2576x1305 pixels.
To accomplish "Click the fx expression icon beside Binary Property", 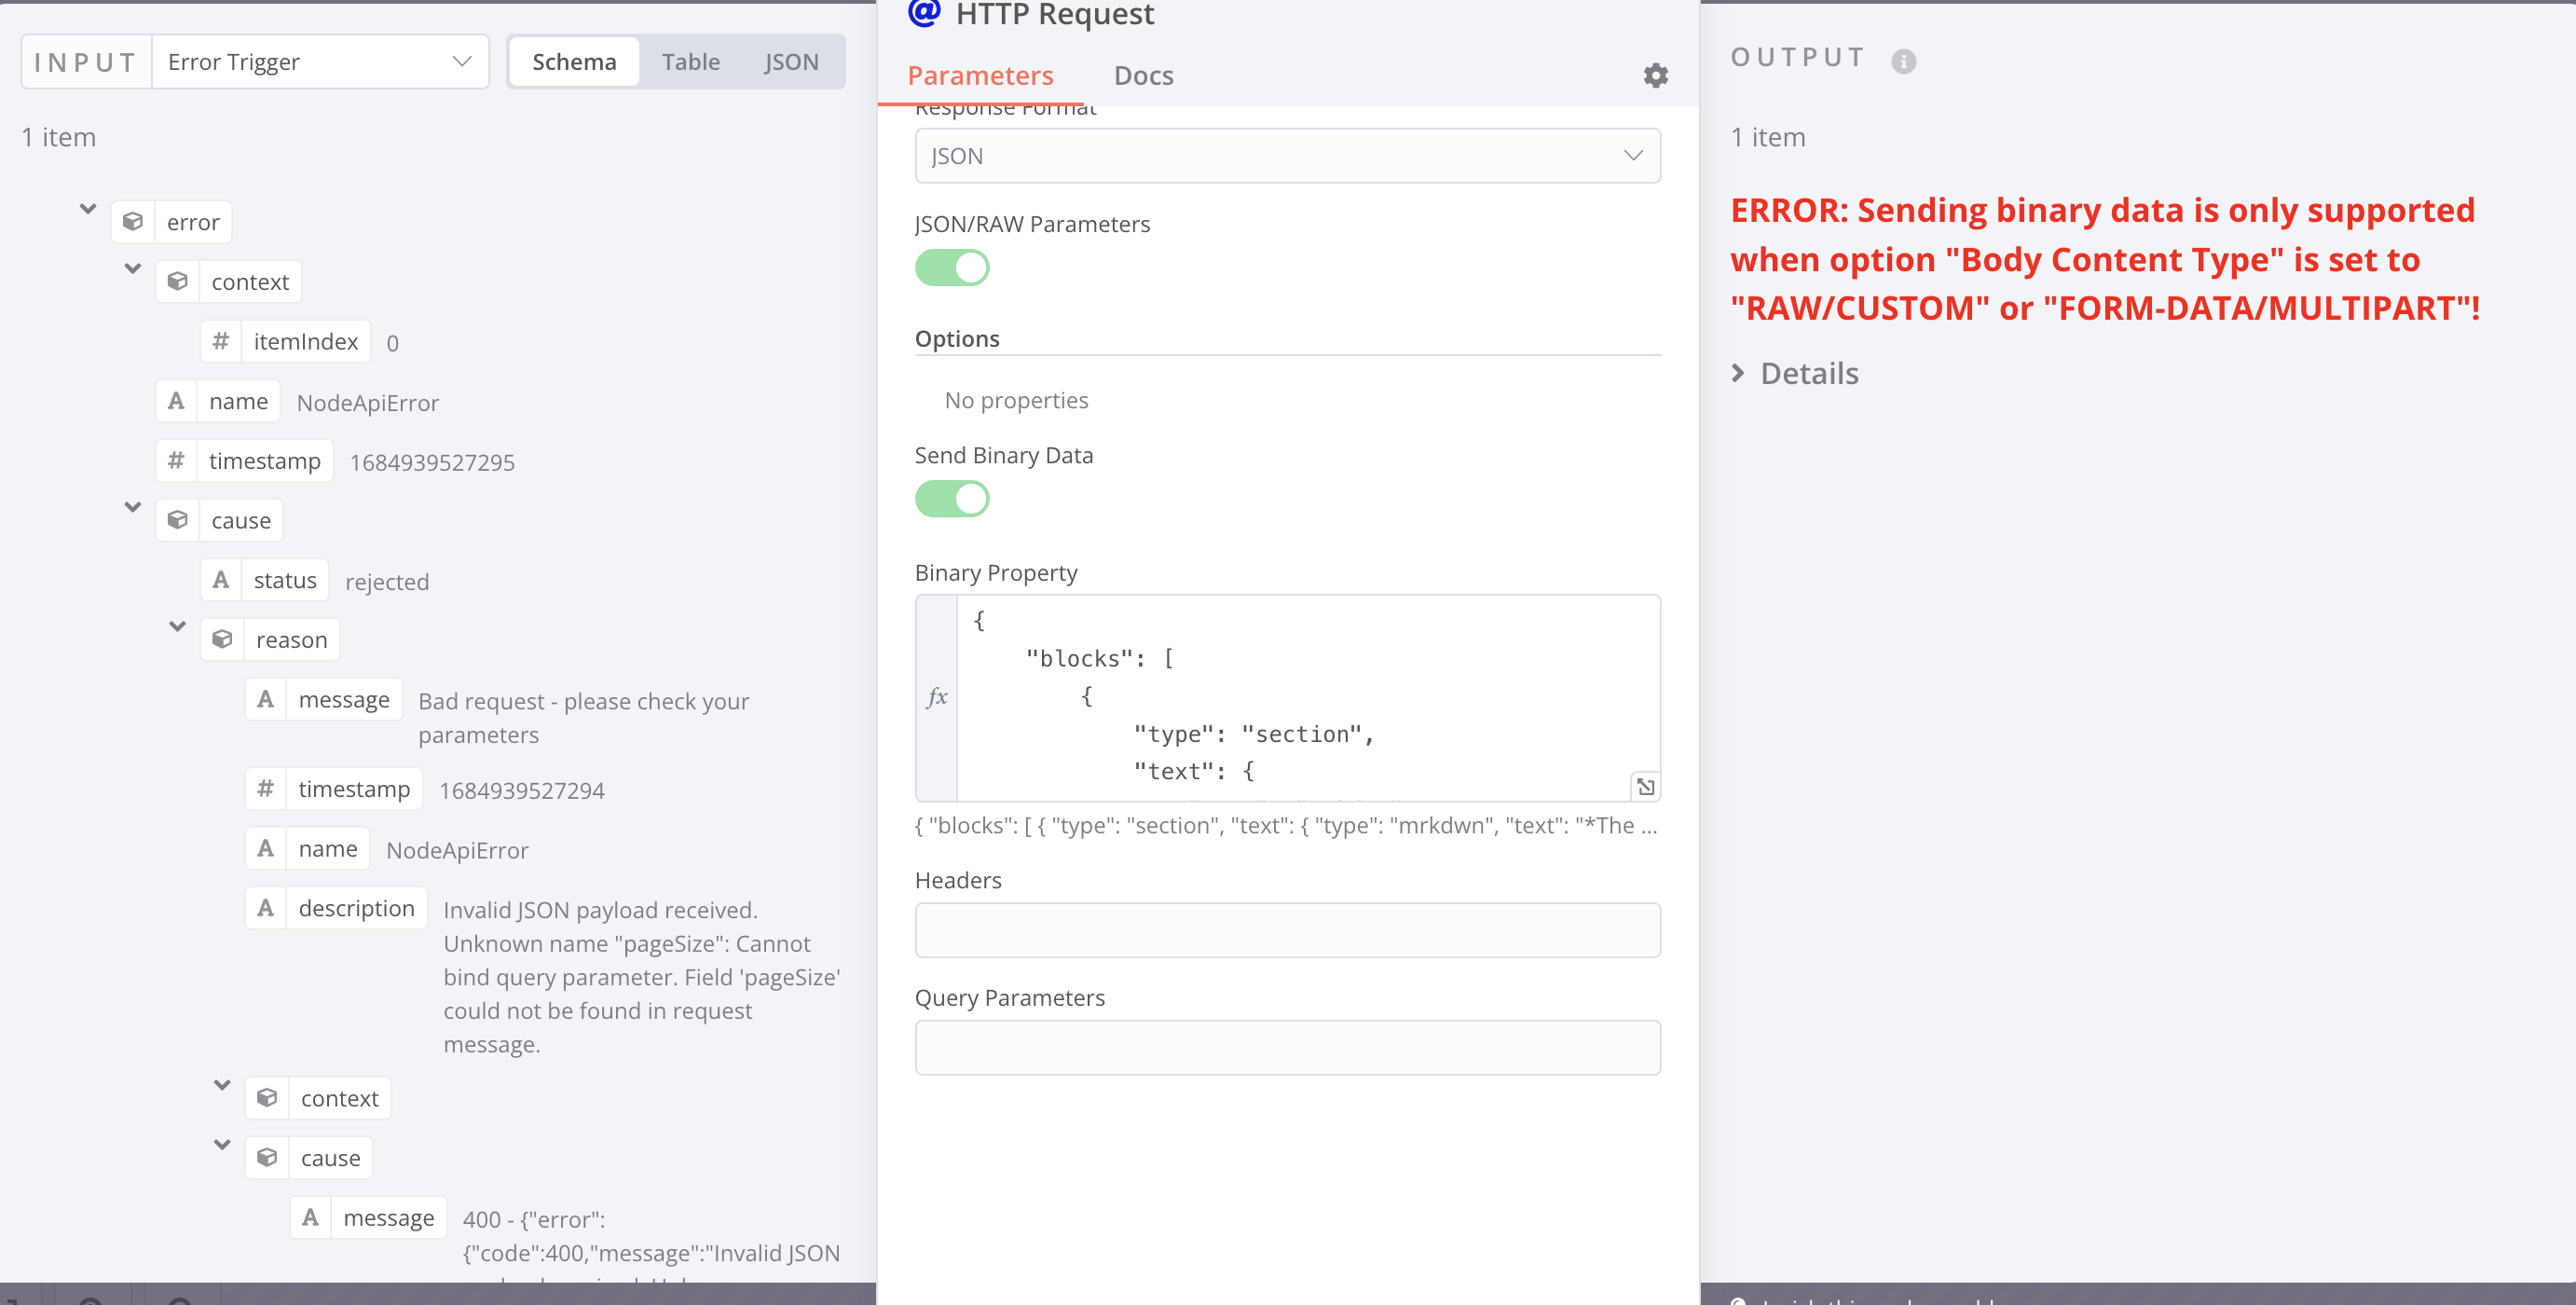I will [937, 697].
